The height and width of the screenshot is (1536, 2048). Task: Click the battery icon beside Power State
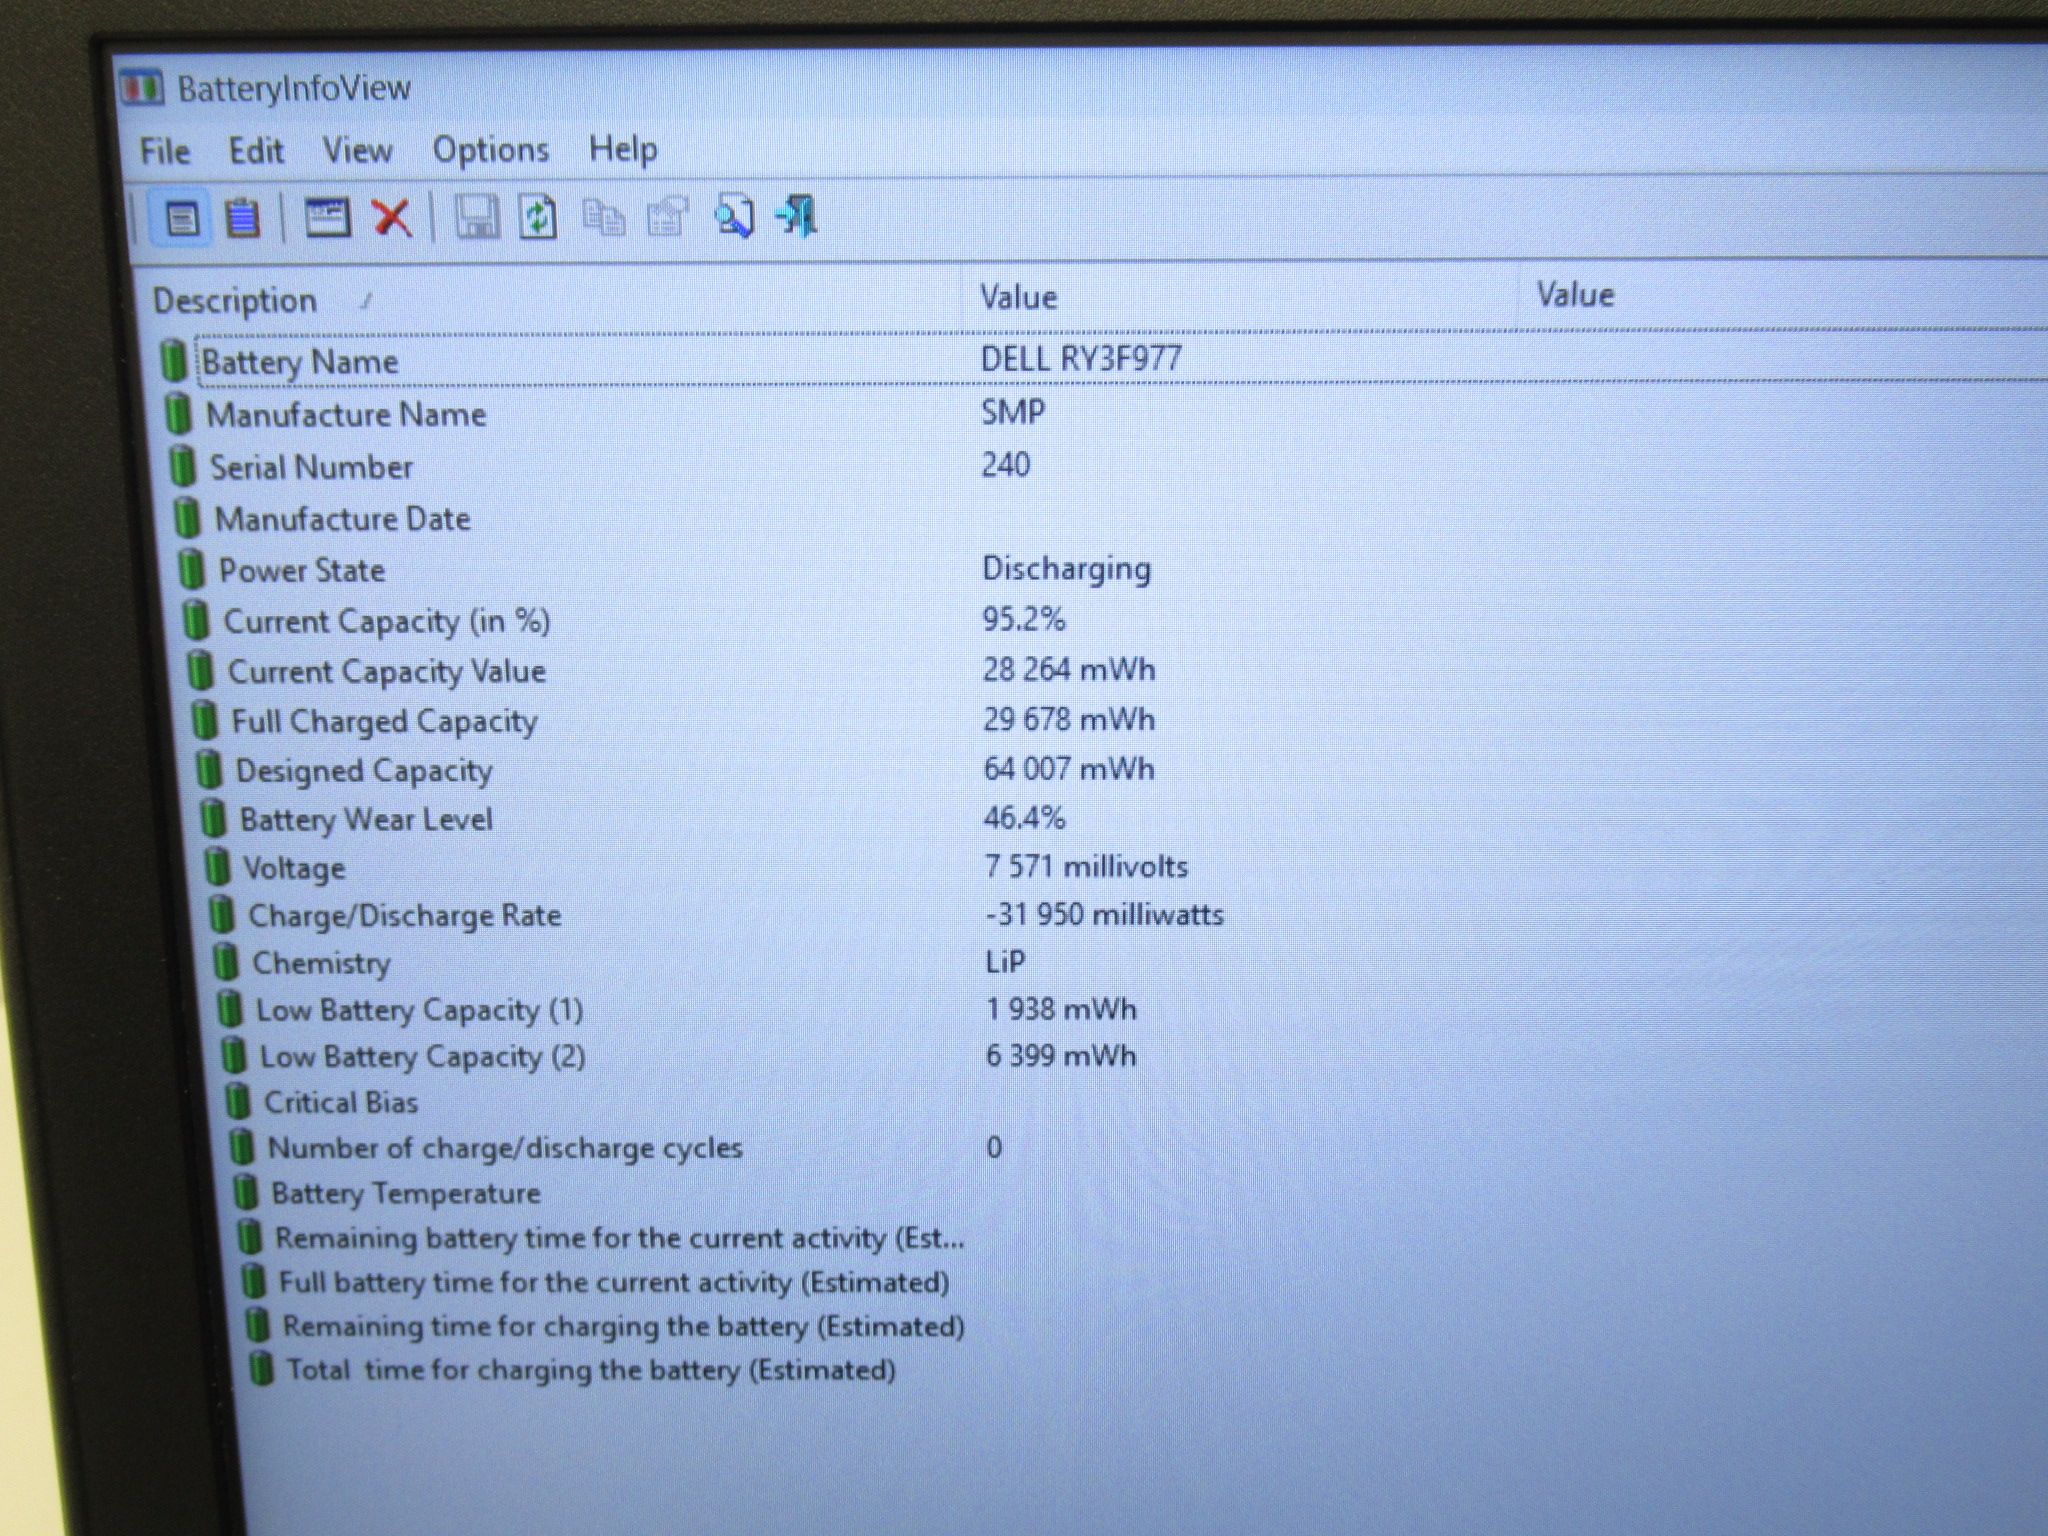[190, 569]
